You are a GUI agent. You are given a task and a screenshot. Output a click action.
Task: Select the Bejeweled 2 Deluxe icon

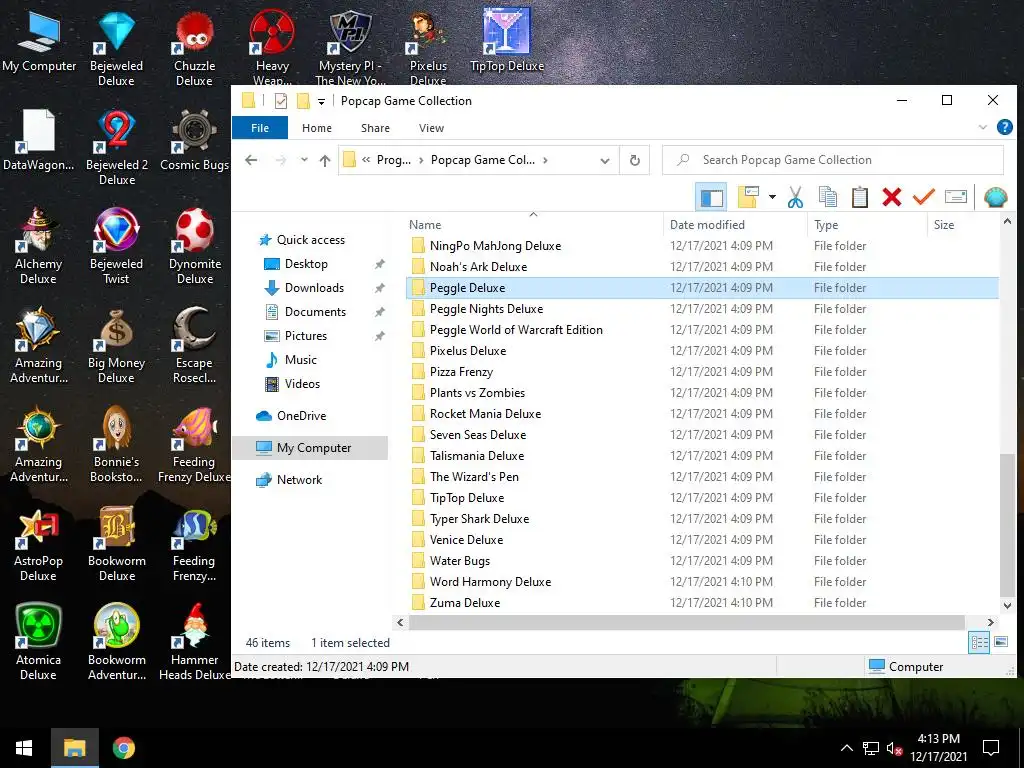[117, 148]
